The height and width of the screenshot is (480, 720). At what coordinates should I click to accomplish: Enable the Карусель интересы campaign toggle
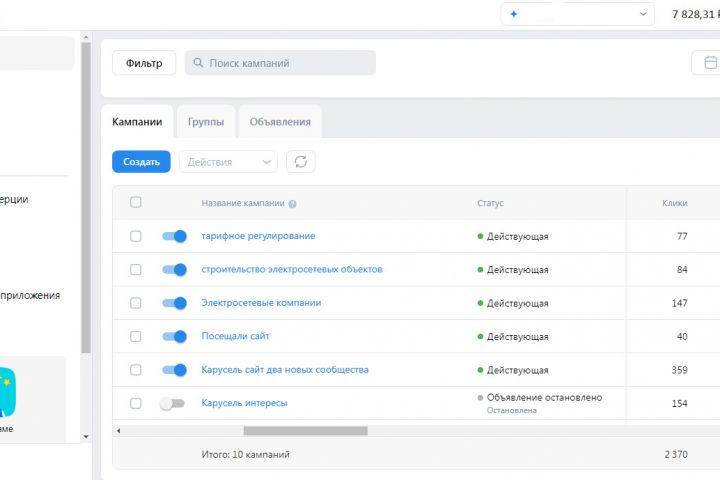click(x=173, y=403)
